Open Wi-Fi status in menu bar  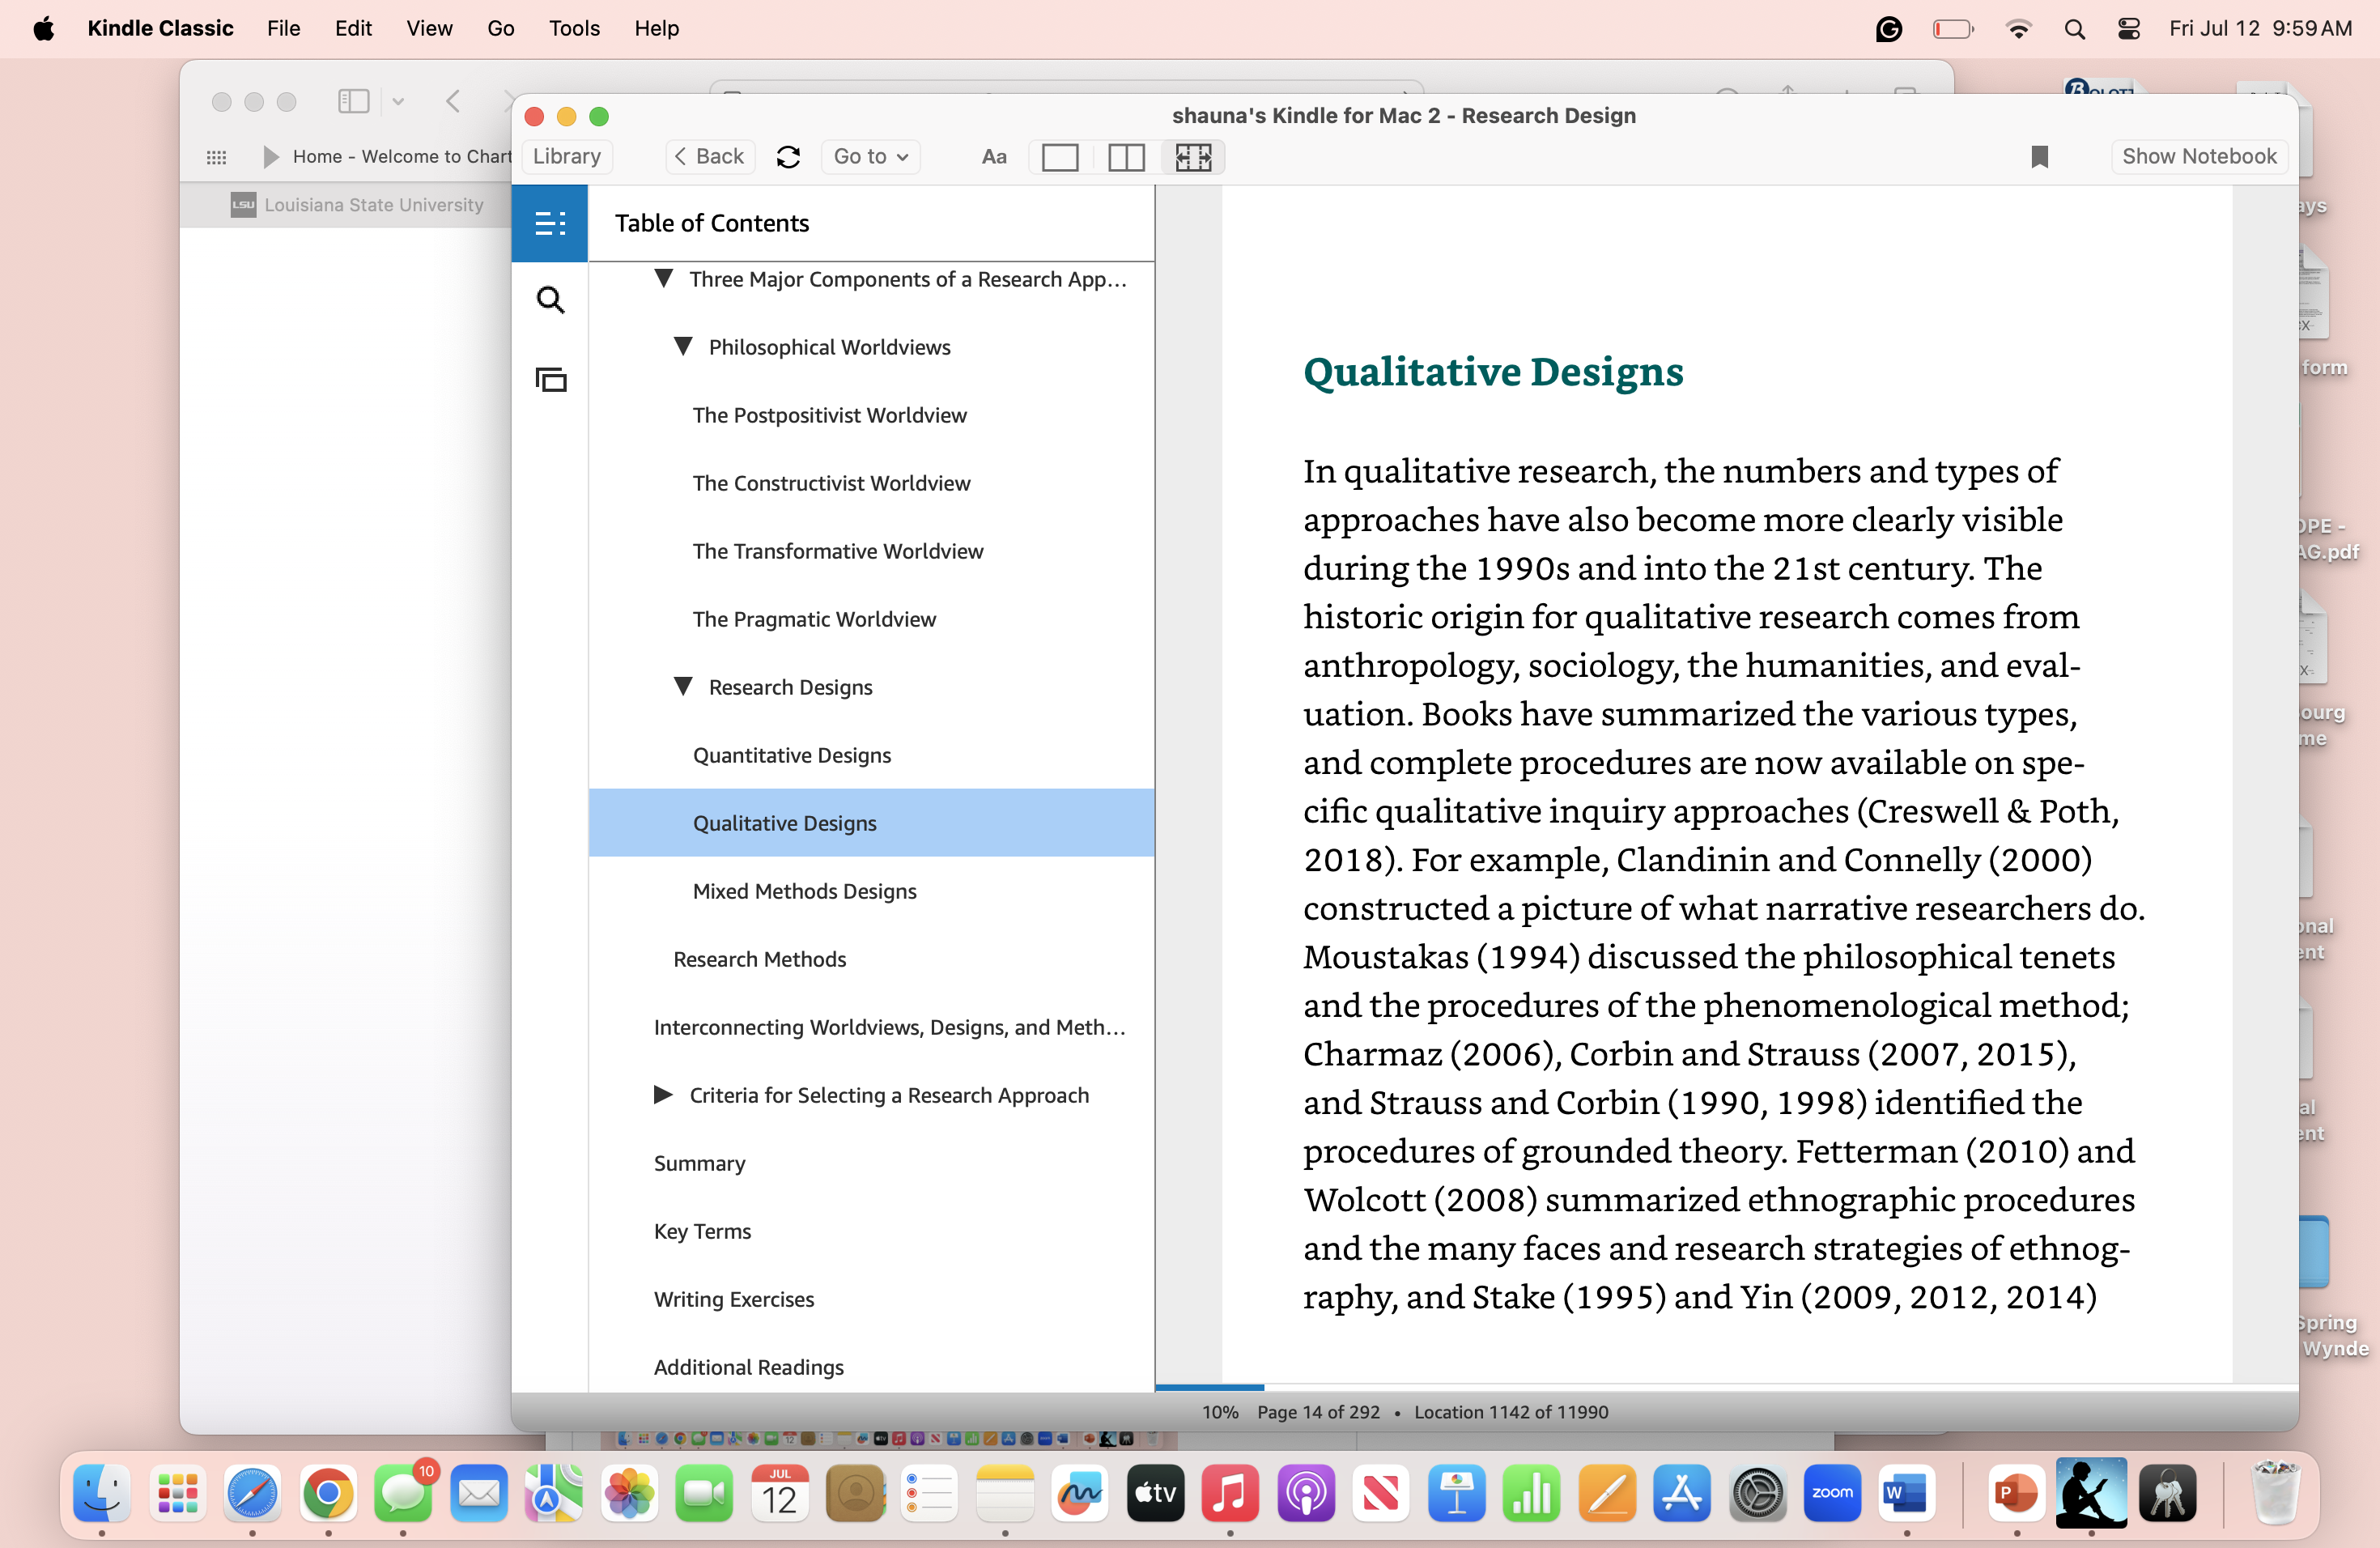(x=2018, y=29)
